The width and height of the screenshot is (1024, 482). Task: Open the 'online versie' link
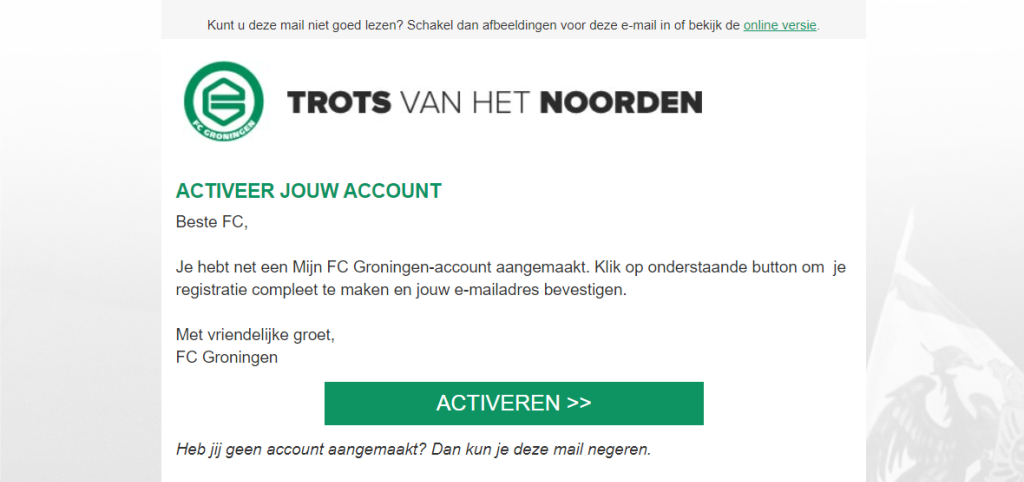tap(780, 25)
